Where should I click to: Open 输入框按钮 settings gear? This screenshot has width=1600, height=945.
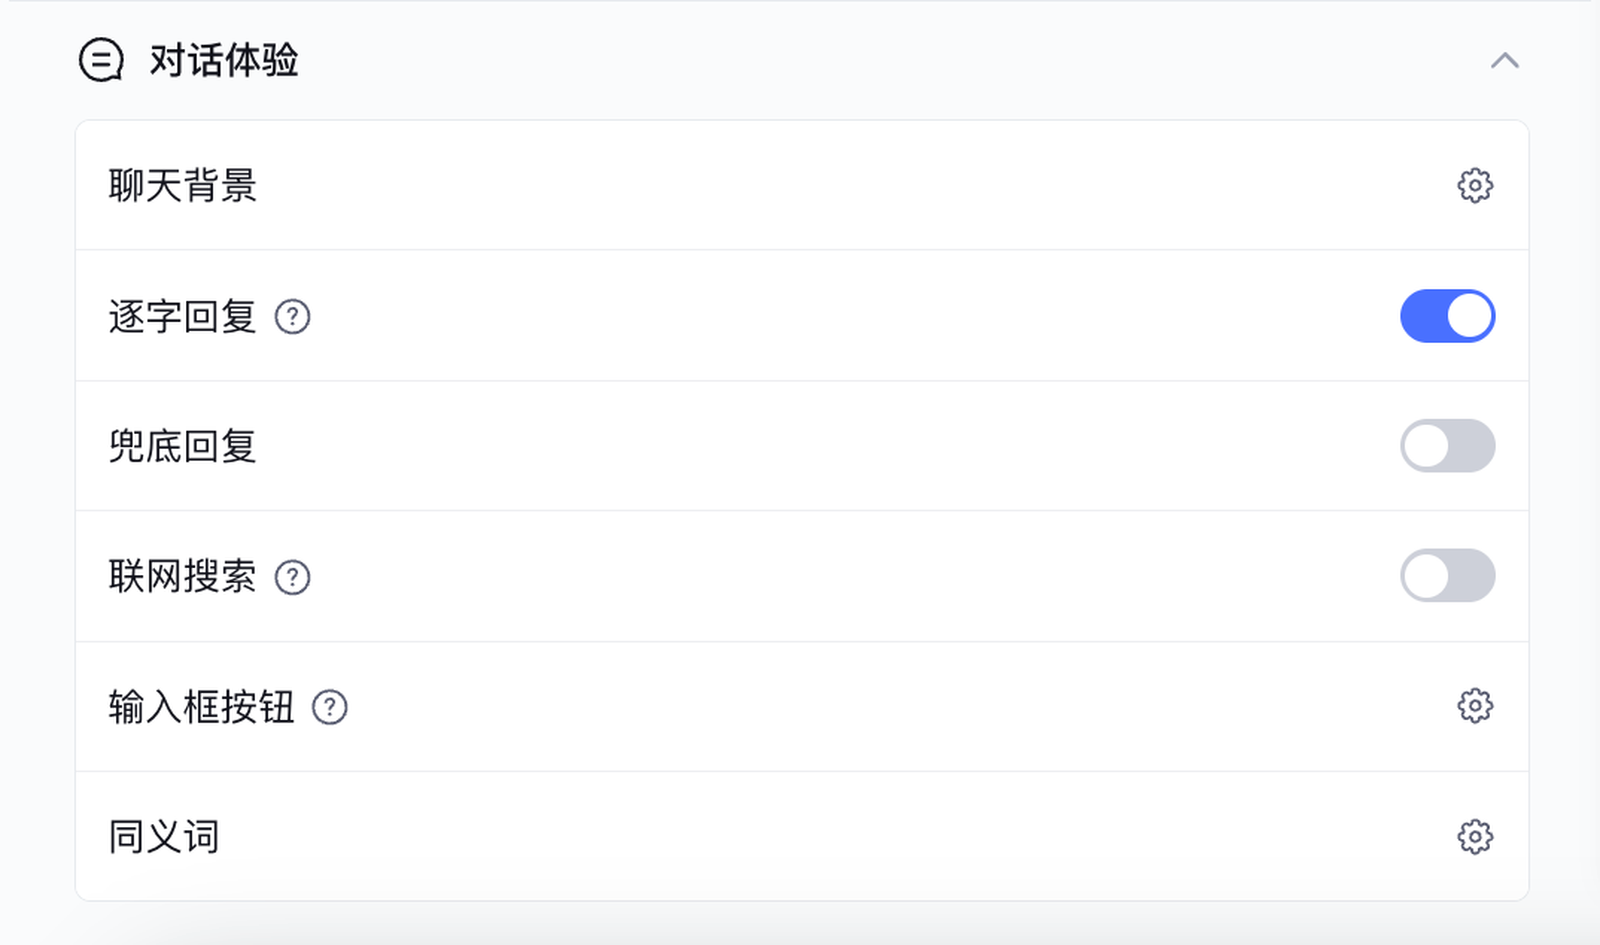pos(1475,706)
